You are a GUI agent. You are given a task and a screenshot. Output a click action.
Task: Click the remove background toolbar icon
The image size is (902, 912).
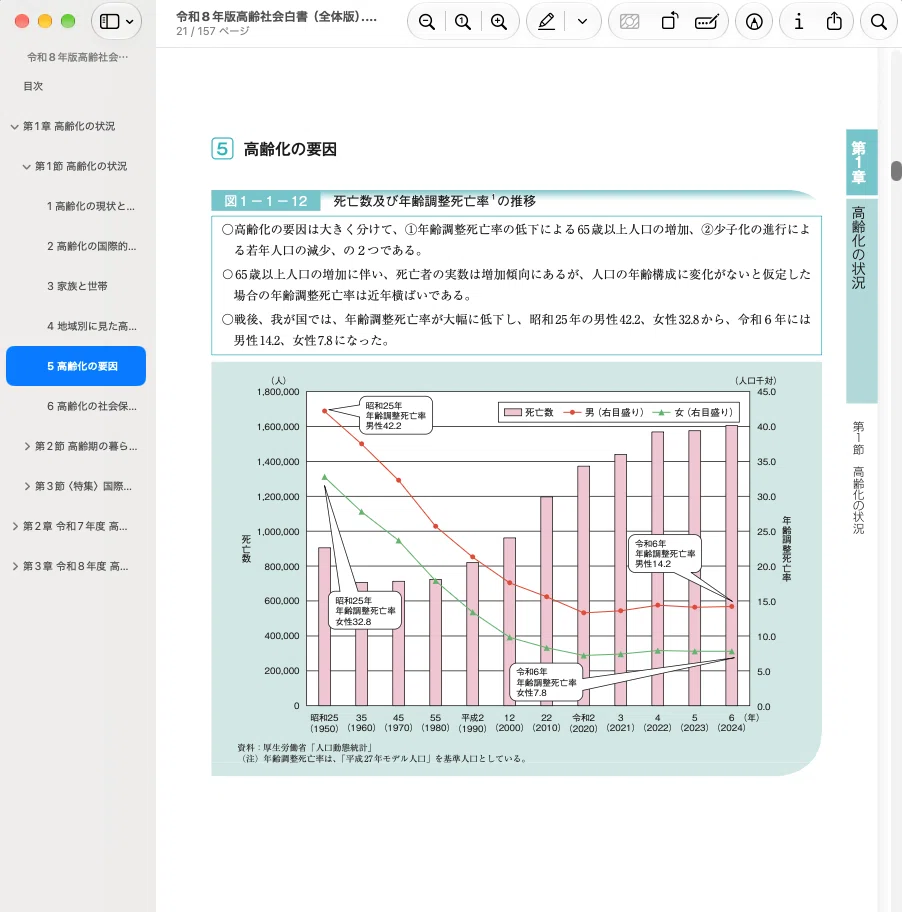(x=630, y=22)
